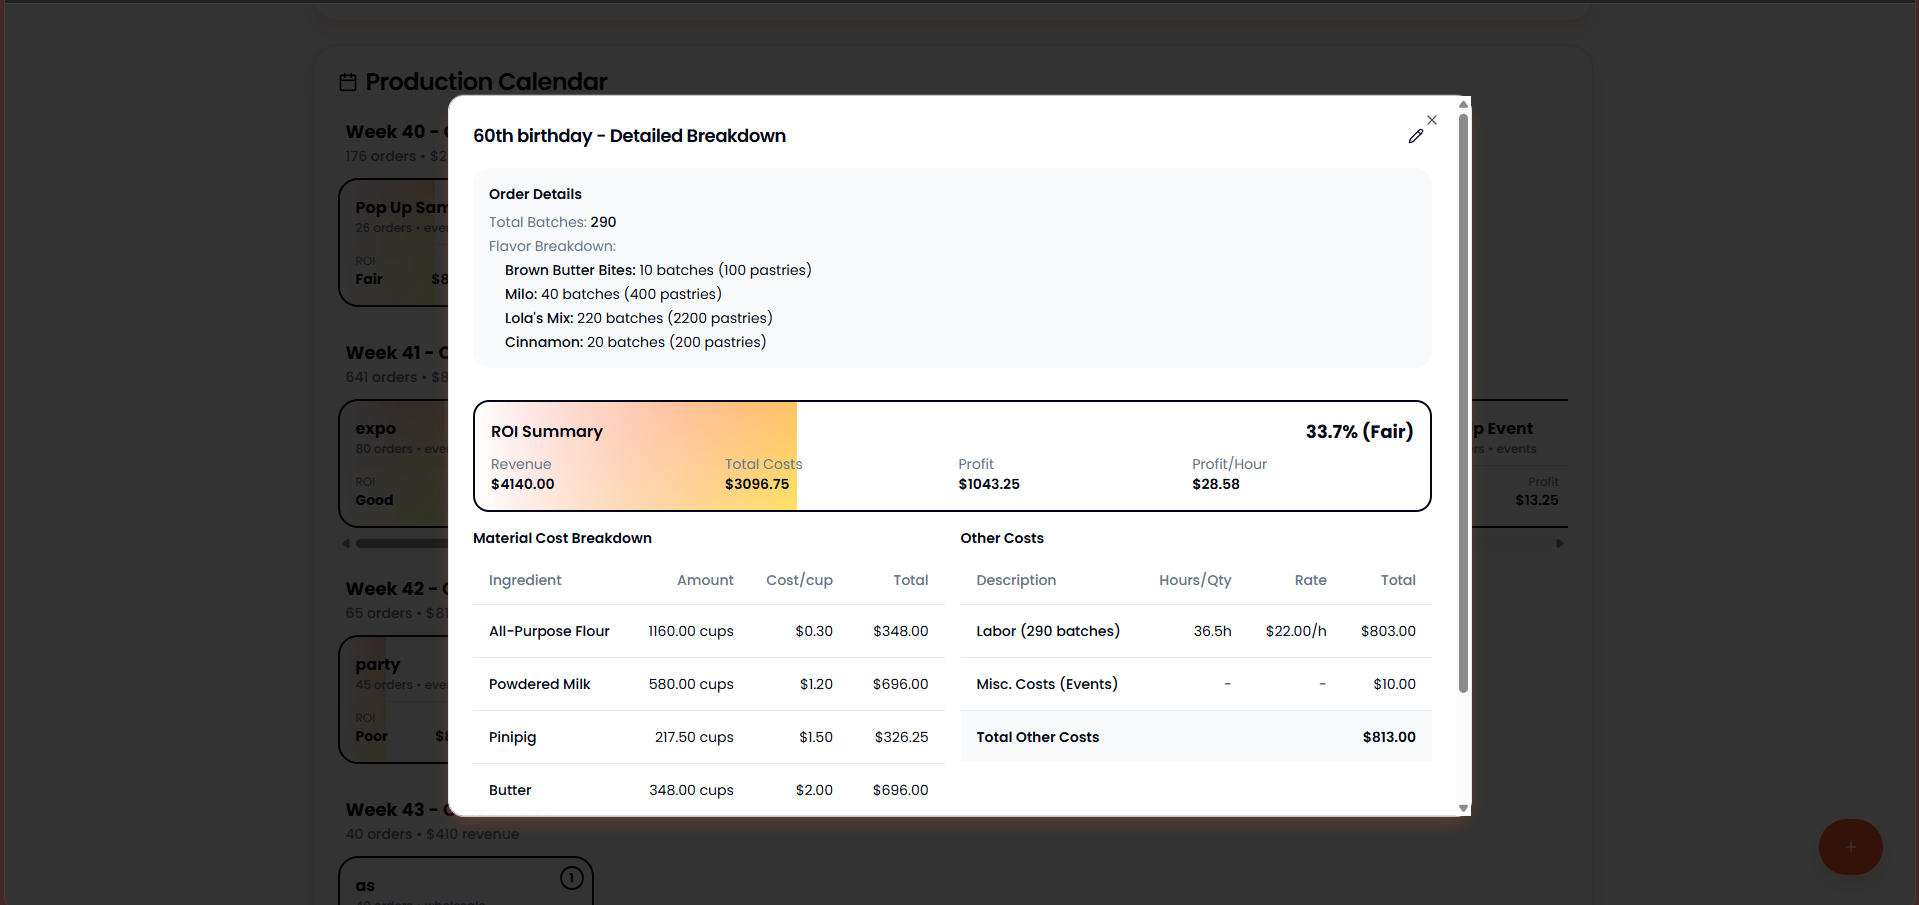The image size is (1919, 905).
Task: Click the 'Brown Butter Bites: 10 batches' line
Action: [658, 270]
